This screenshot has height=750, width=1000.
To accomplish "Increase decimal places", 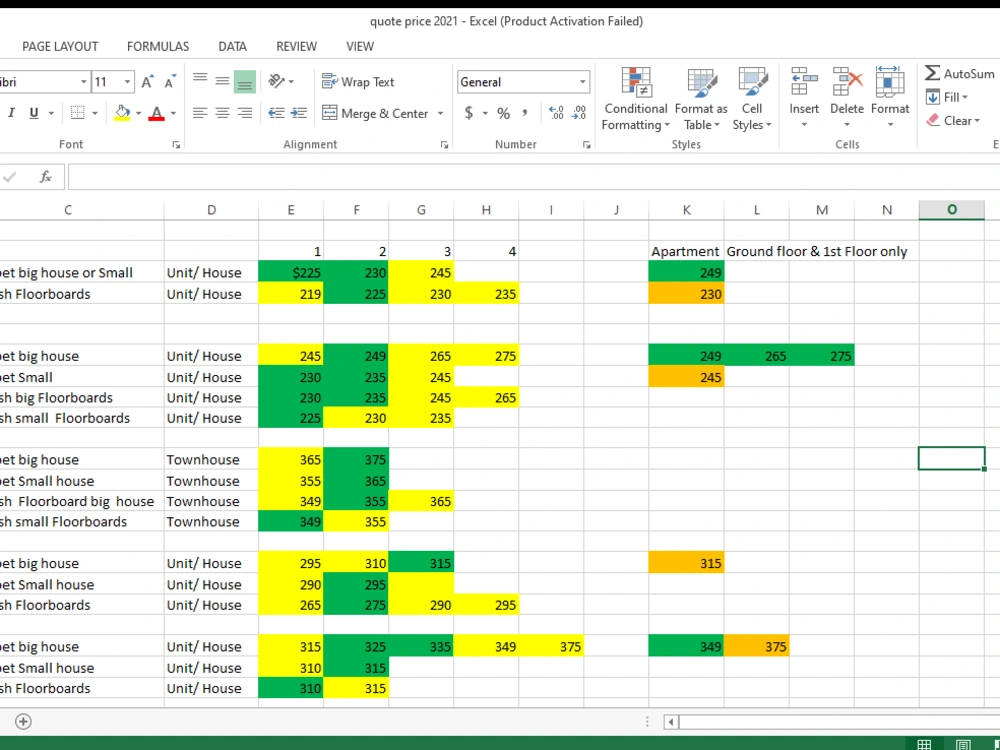I will tap(555, 113).
